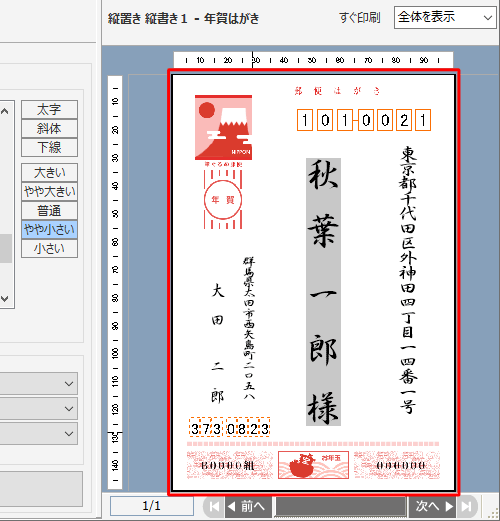Click the layout title 縦置き 縦書き1 - 年賀はがき
The height and width of the screenshot is (521, 500).
[x=184, y=19]
